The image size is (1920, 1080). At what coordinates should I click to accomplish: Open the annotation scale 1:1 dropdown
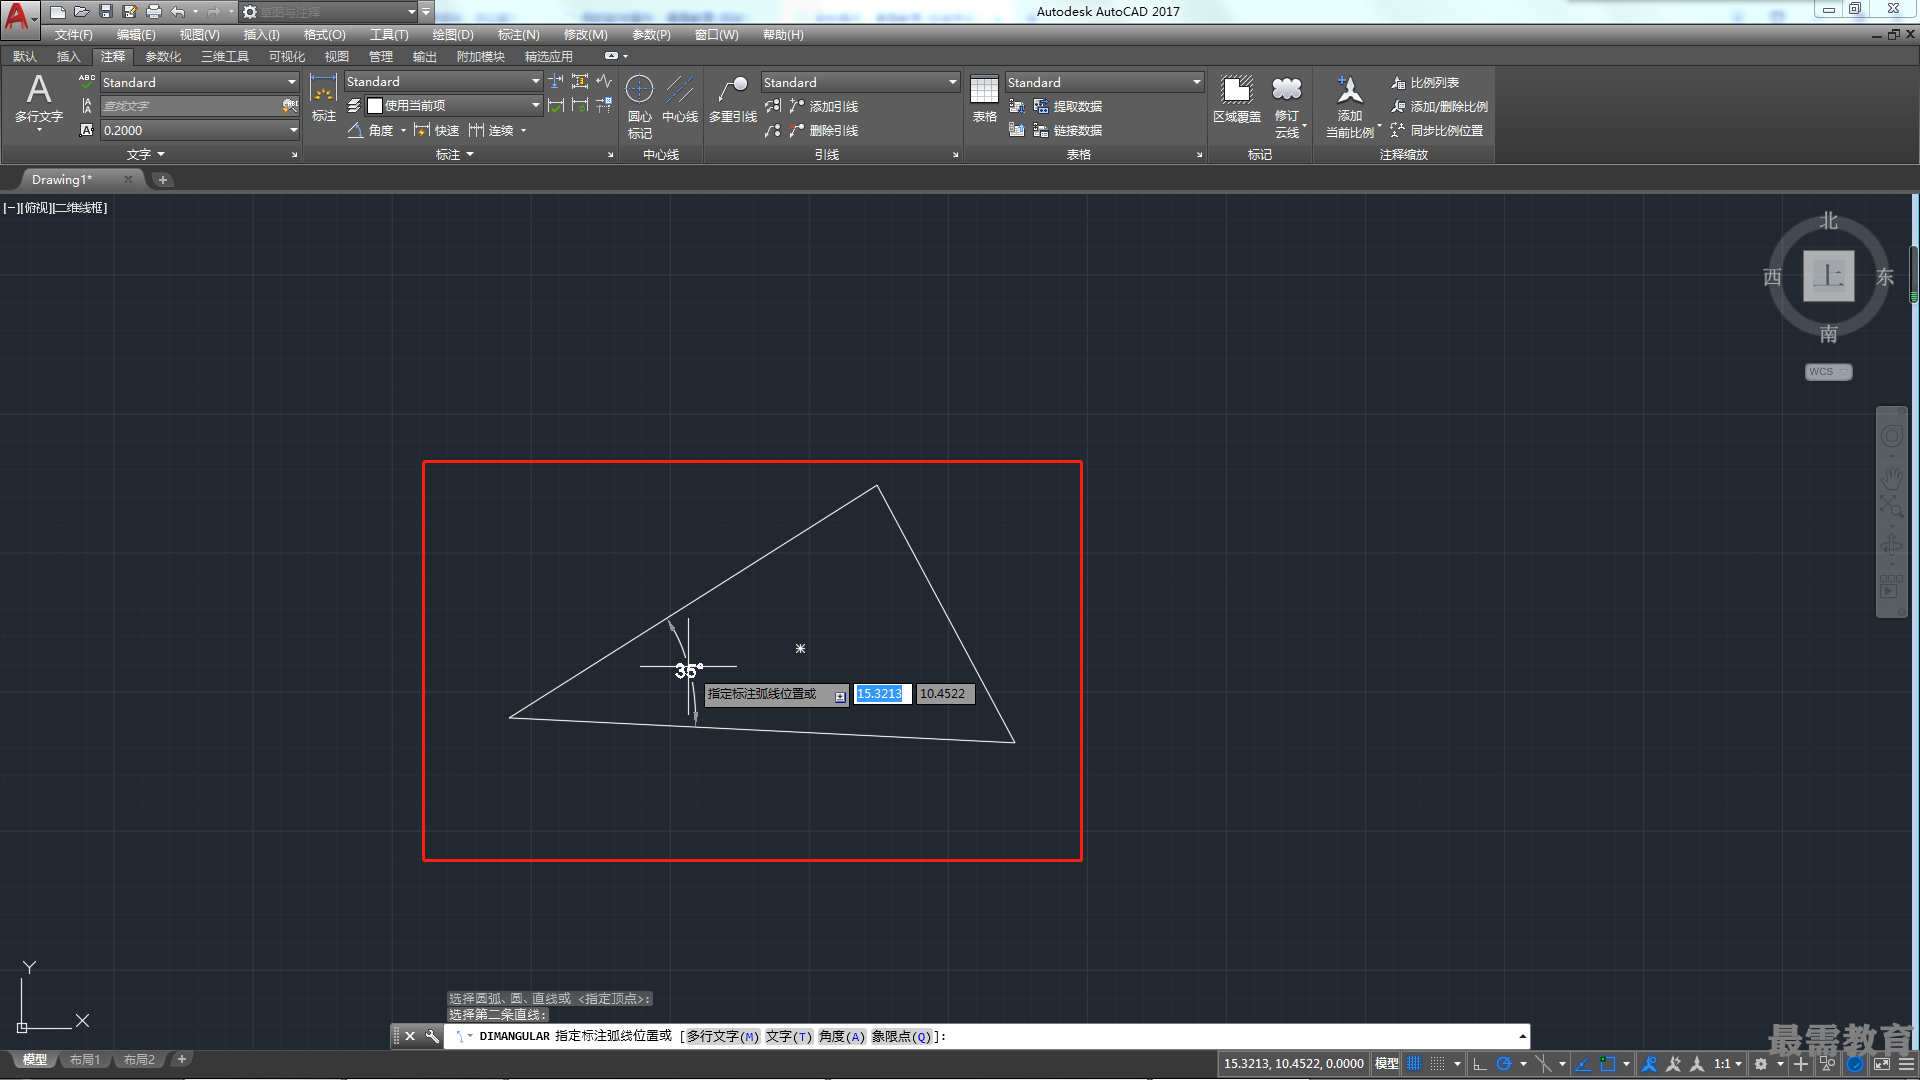pos(1728,1064)
